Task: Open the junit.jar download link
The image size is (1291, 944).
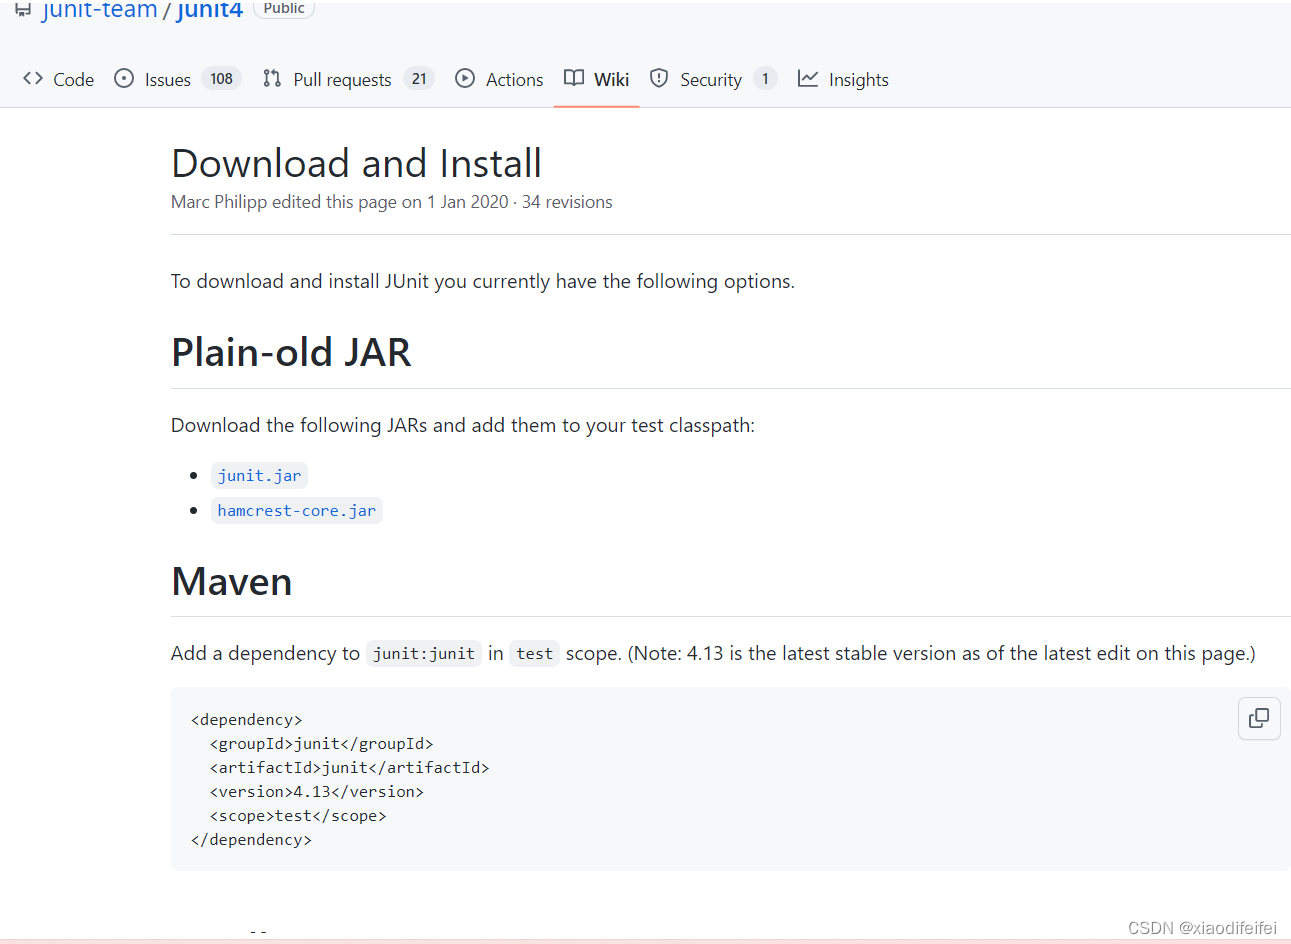Action: point(259,476)
